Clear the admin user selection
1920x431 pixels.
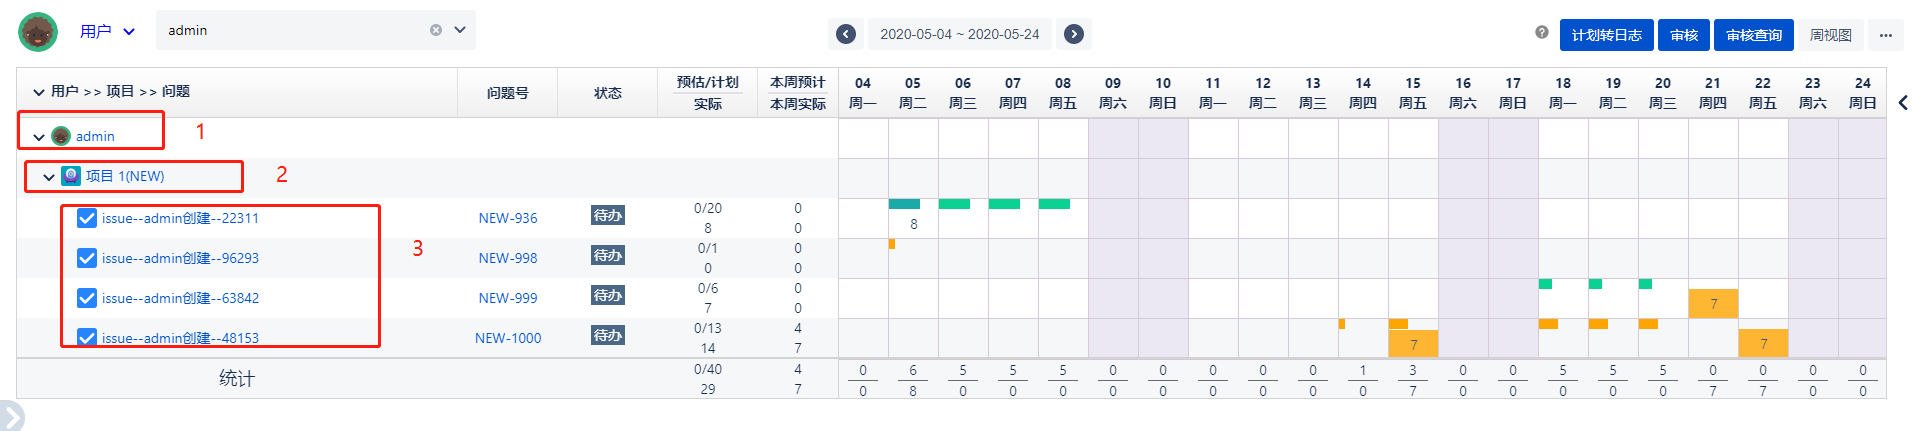pyautogui.click(x=436, y=30)
